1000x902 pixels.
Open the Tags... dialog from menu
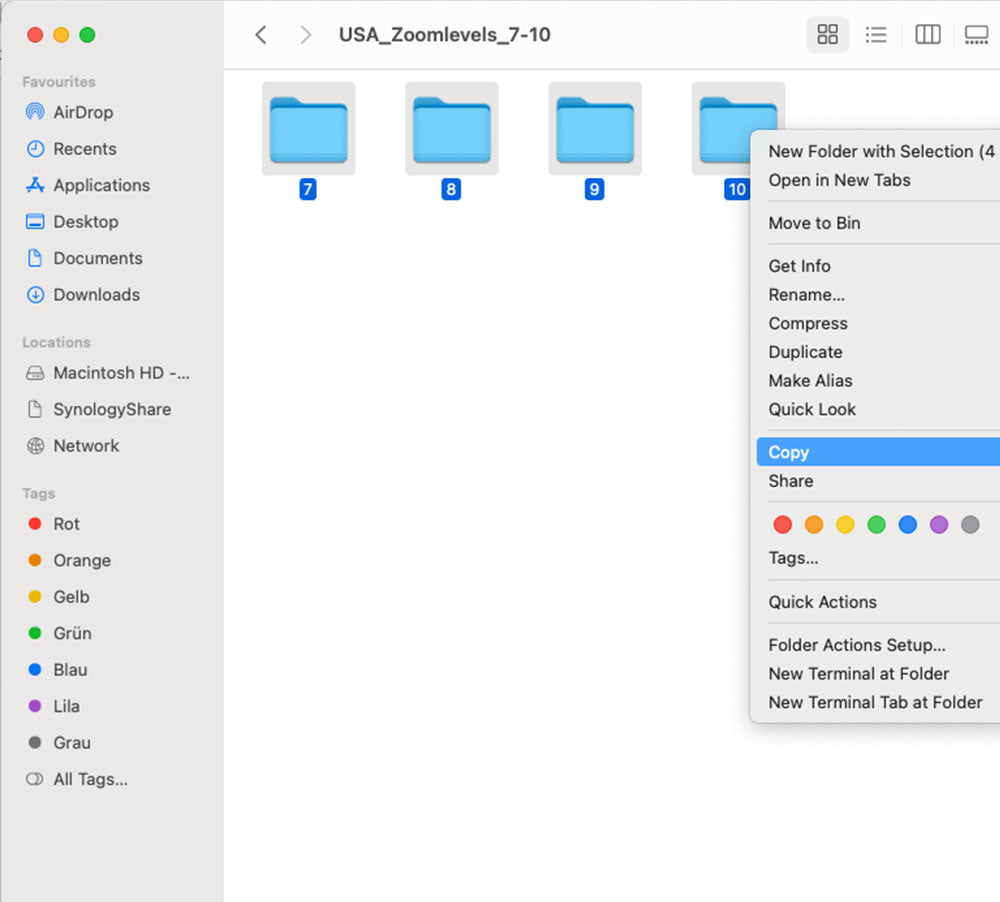tap(793, 558)
